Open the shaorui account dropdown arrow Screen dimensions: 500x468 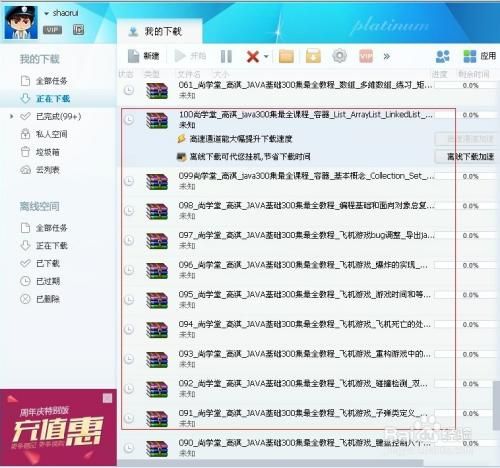click(47, 13)
